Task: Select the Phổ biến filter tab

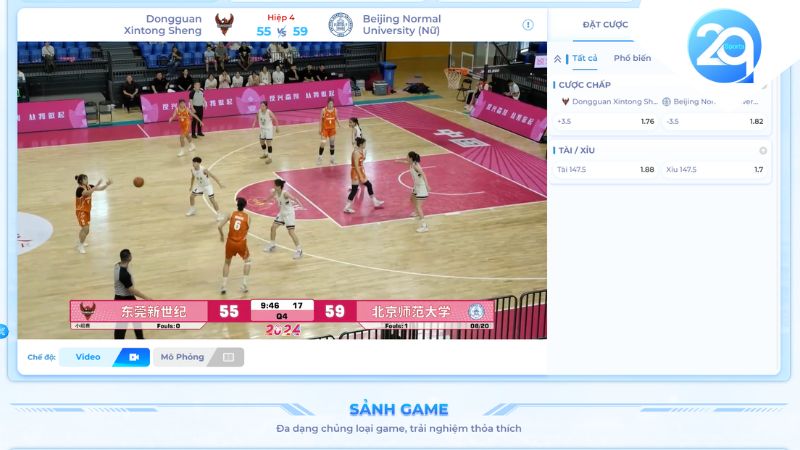Action: click(x=632, y=58)
